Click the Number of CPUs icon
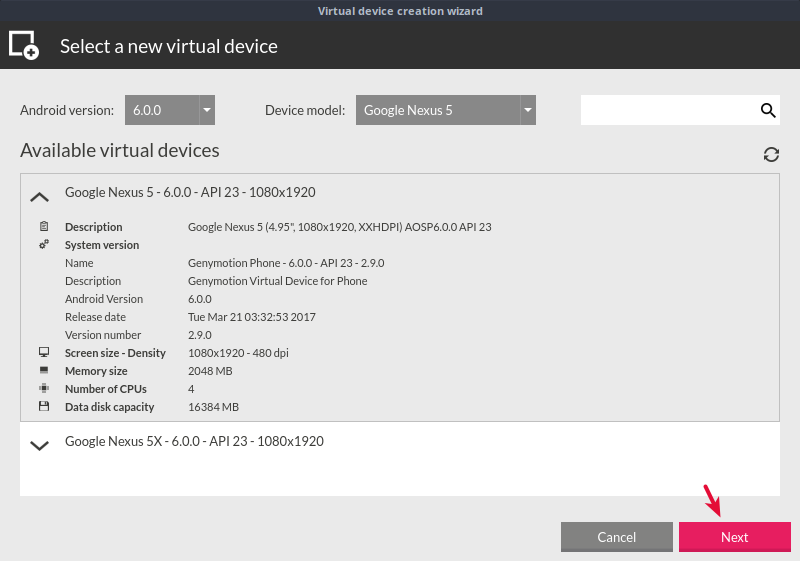Screen dimensions: 800x561 [x=44, y=388]
